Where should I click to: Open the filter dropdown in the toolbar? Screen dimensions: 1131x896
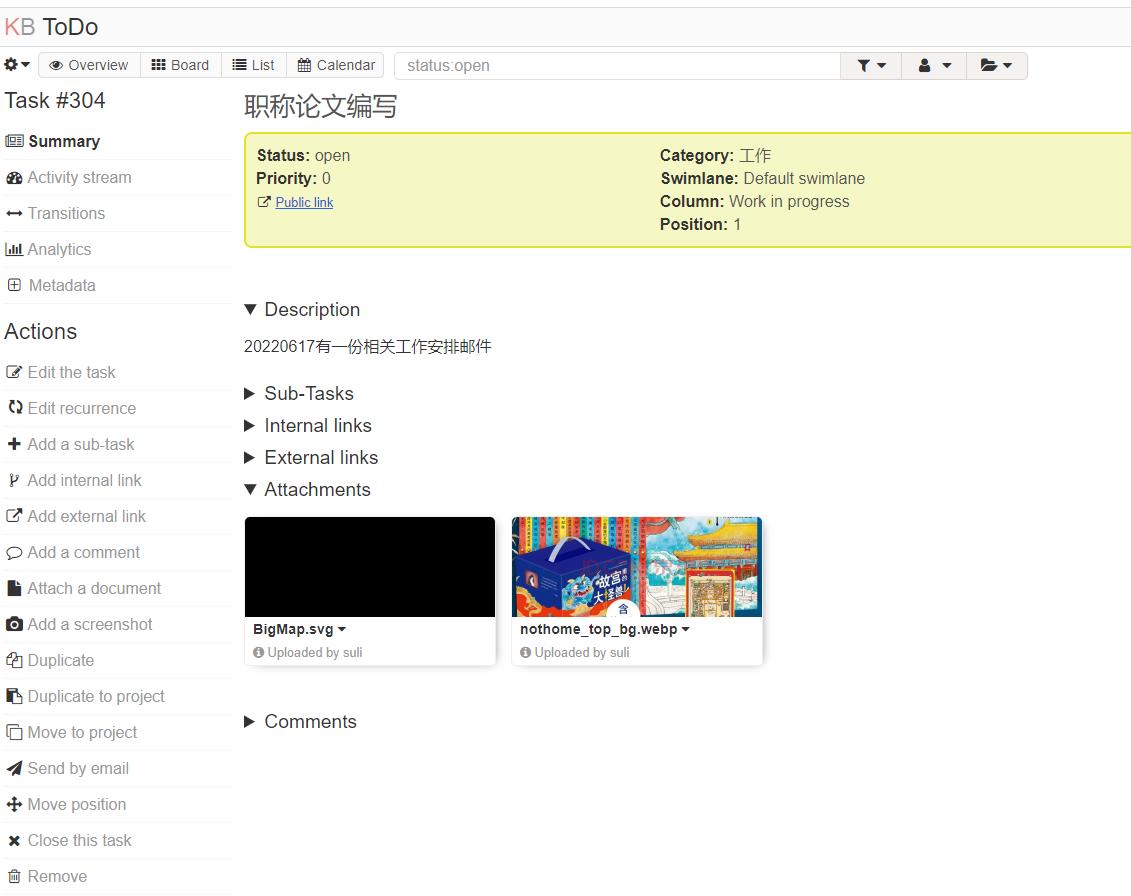coord(871,64)
